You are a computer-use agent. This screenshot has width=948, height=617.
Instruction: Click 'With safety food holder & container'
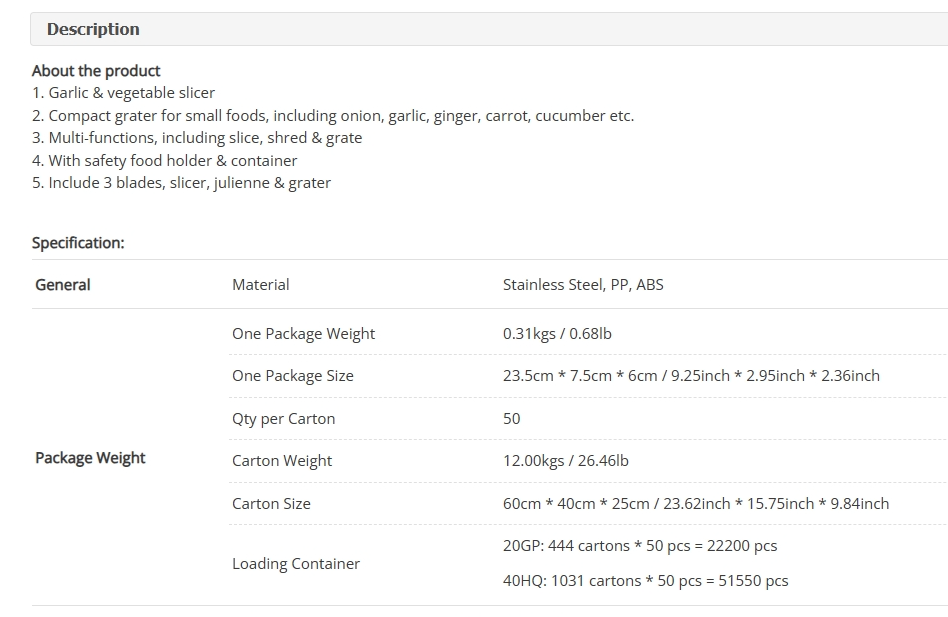pos(164,160)
